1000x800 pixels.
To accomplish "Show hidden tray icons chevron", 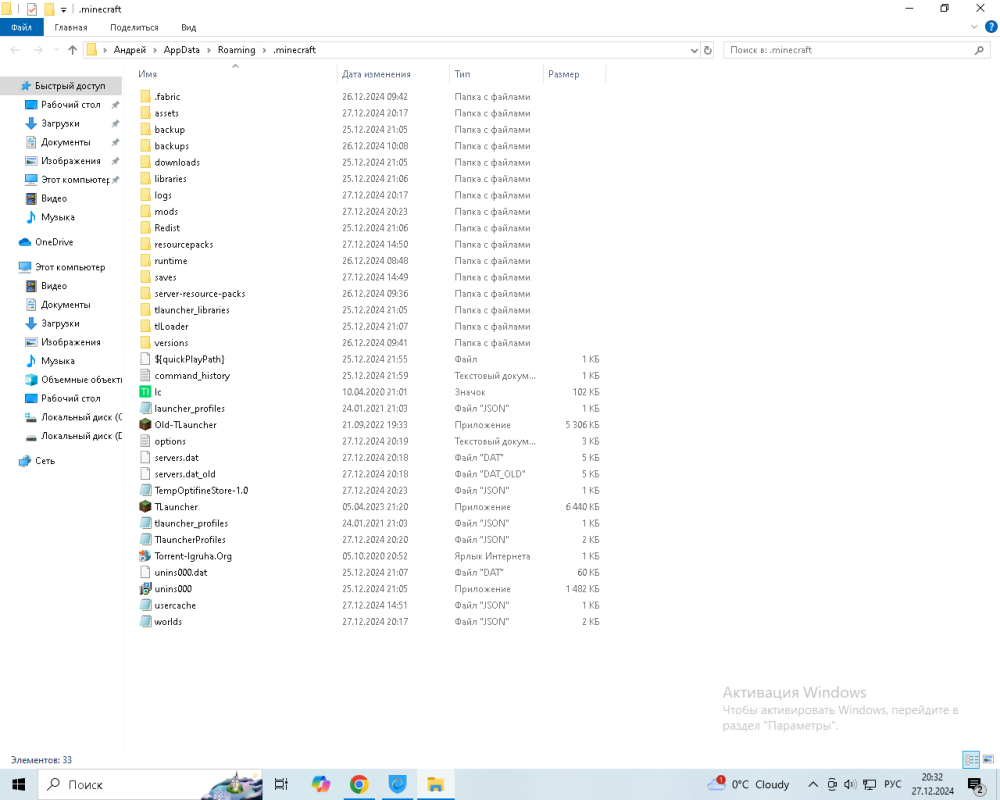I will (x=813, y=784).
